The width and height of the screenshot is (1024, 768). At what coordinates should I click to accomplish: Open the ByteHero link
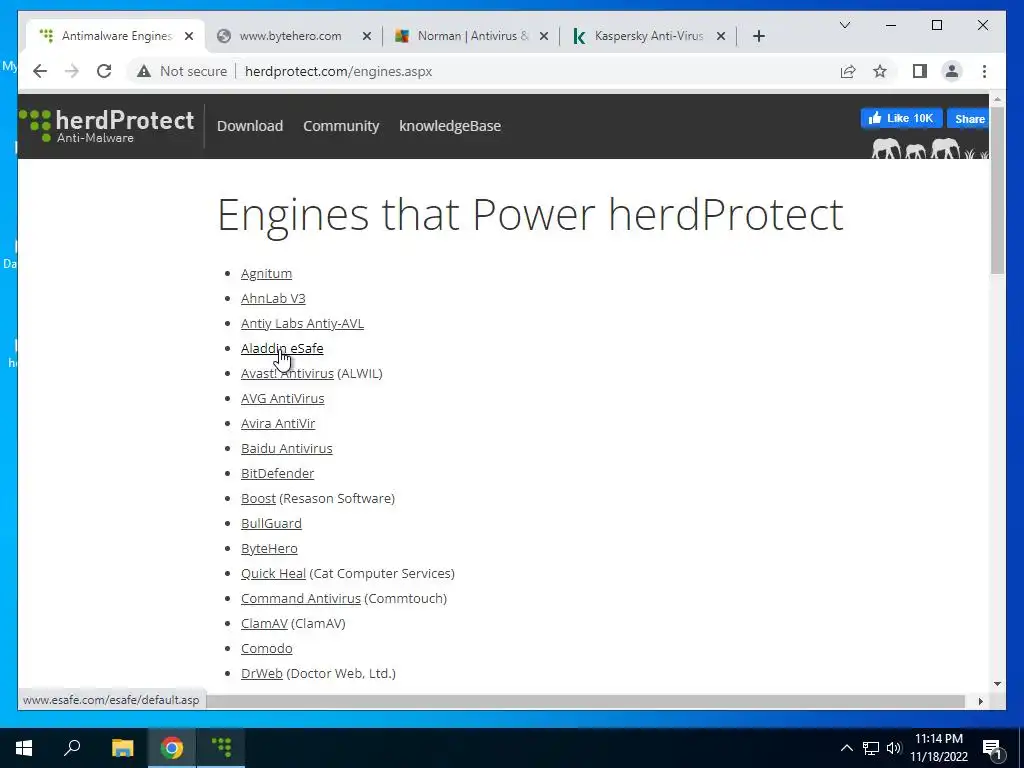[269, 549]
